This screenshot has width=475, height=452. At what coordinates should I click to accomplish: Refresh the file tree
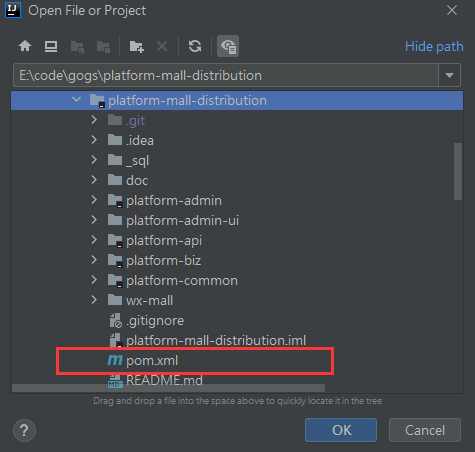[195, 46]
